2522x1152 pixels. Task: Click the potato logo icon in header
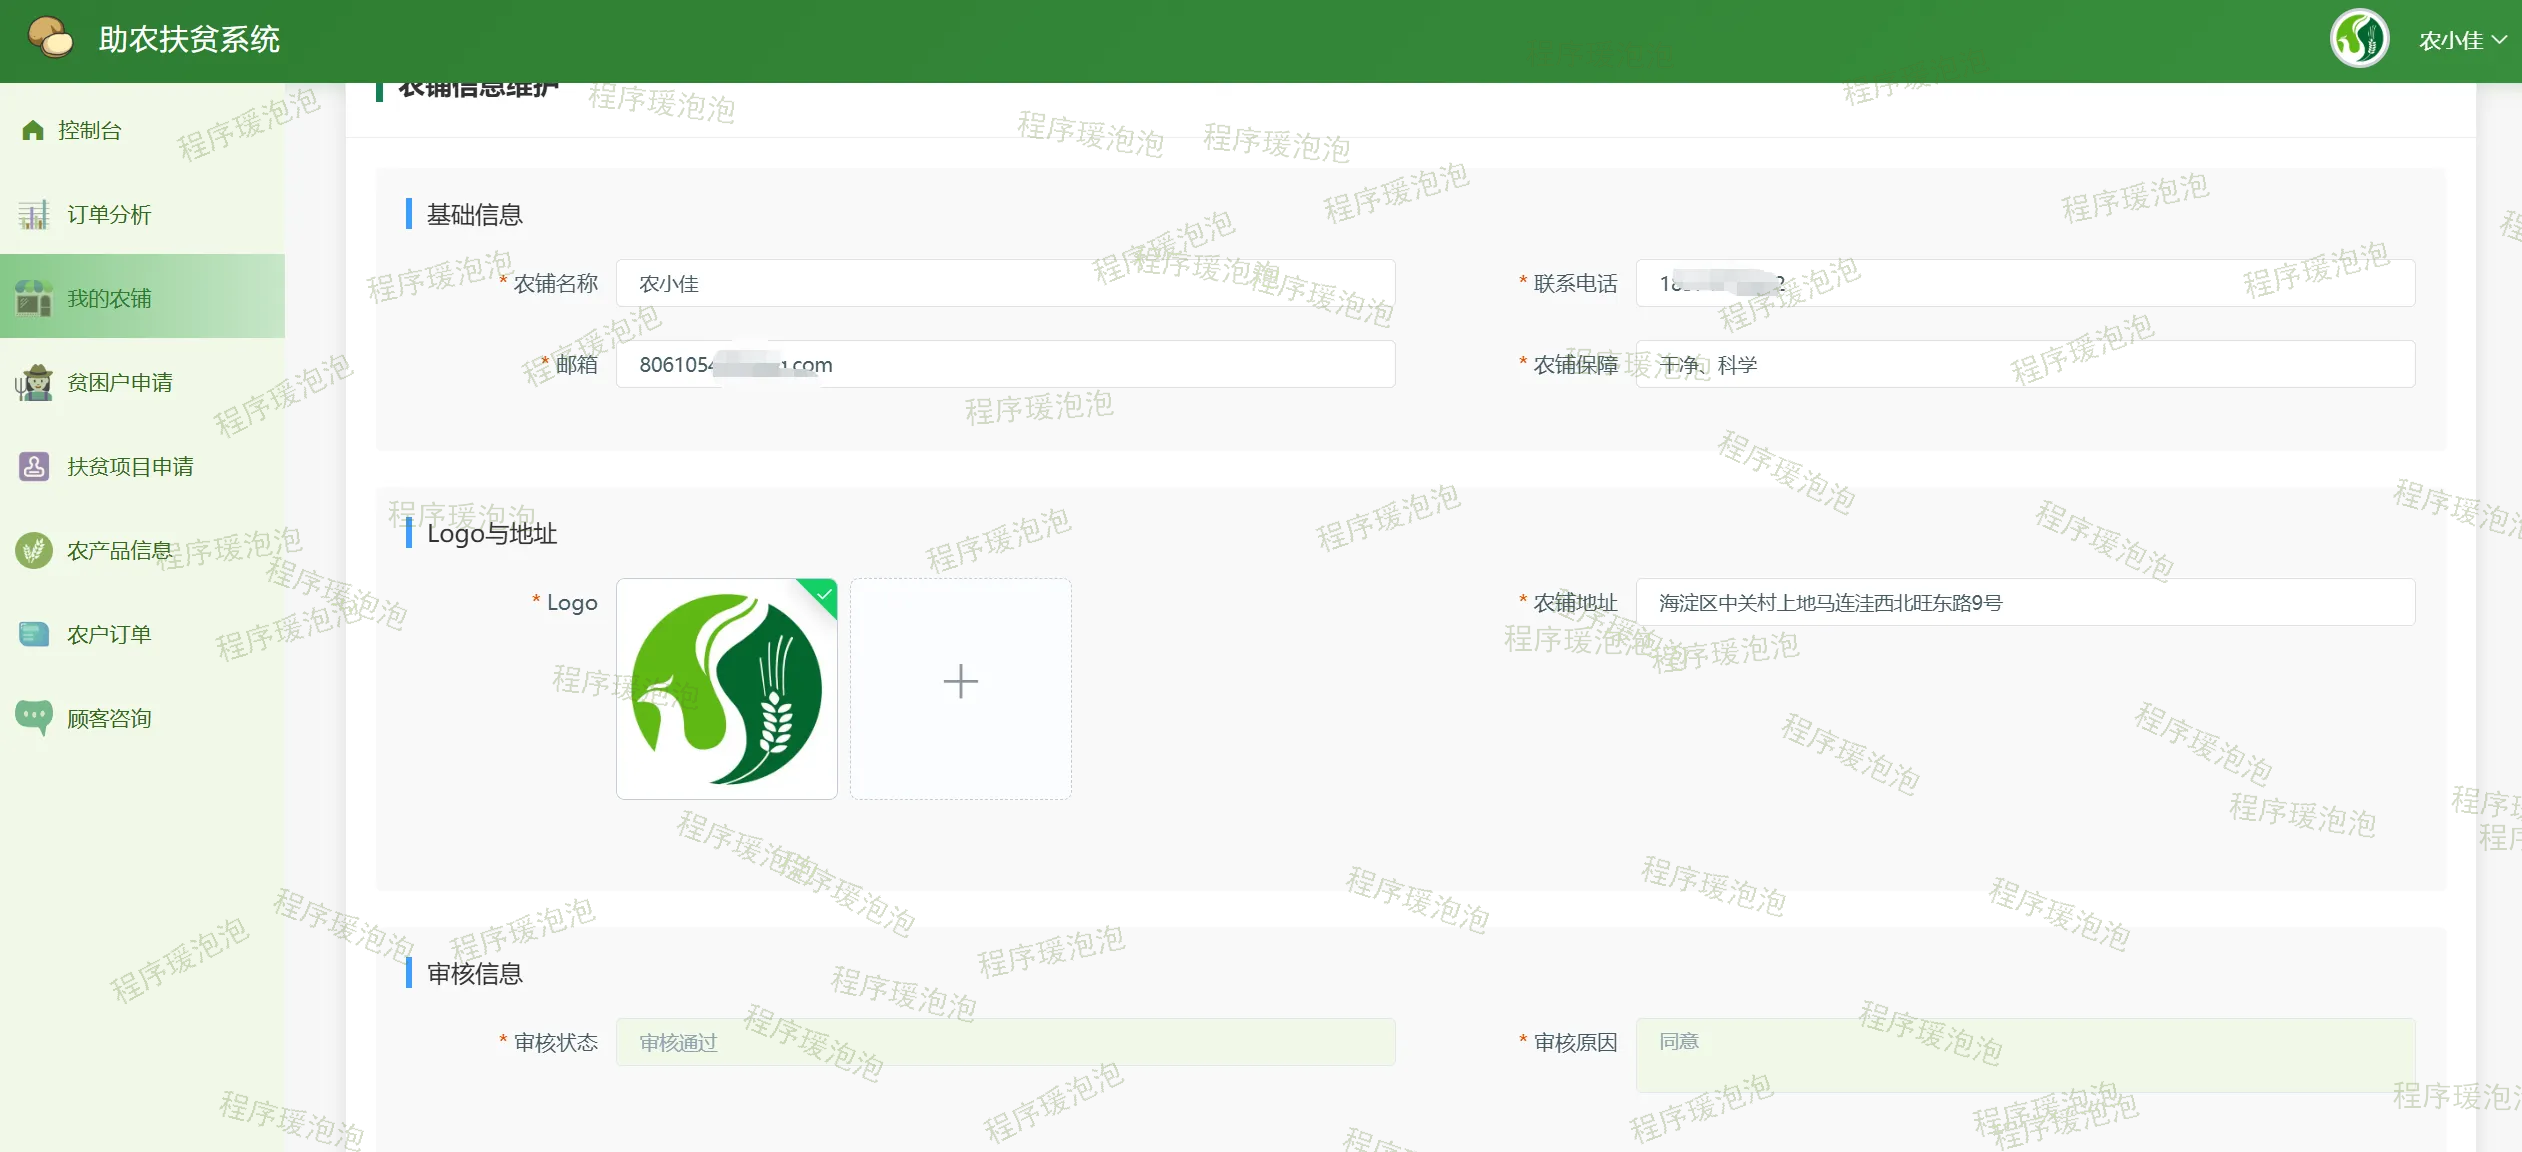tap(51, 38)
